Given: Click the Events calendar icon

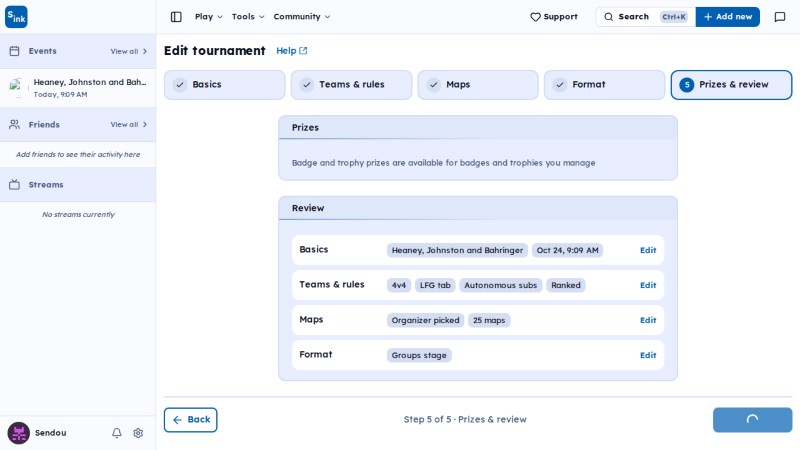Looking at the screenshot, I should pyautogui.click(x=14, y=51).
